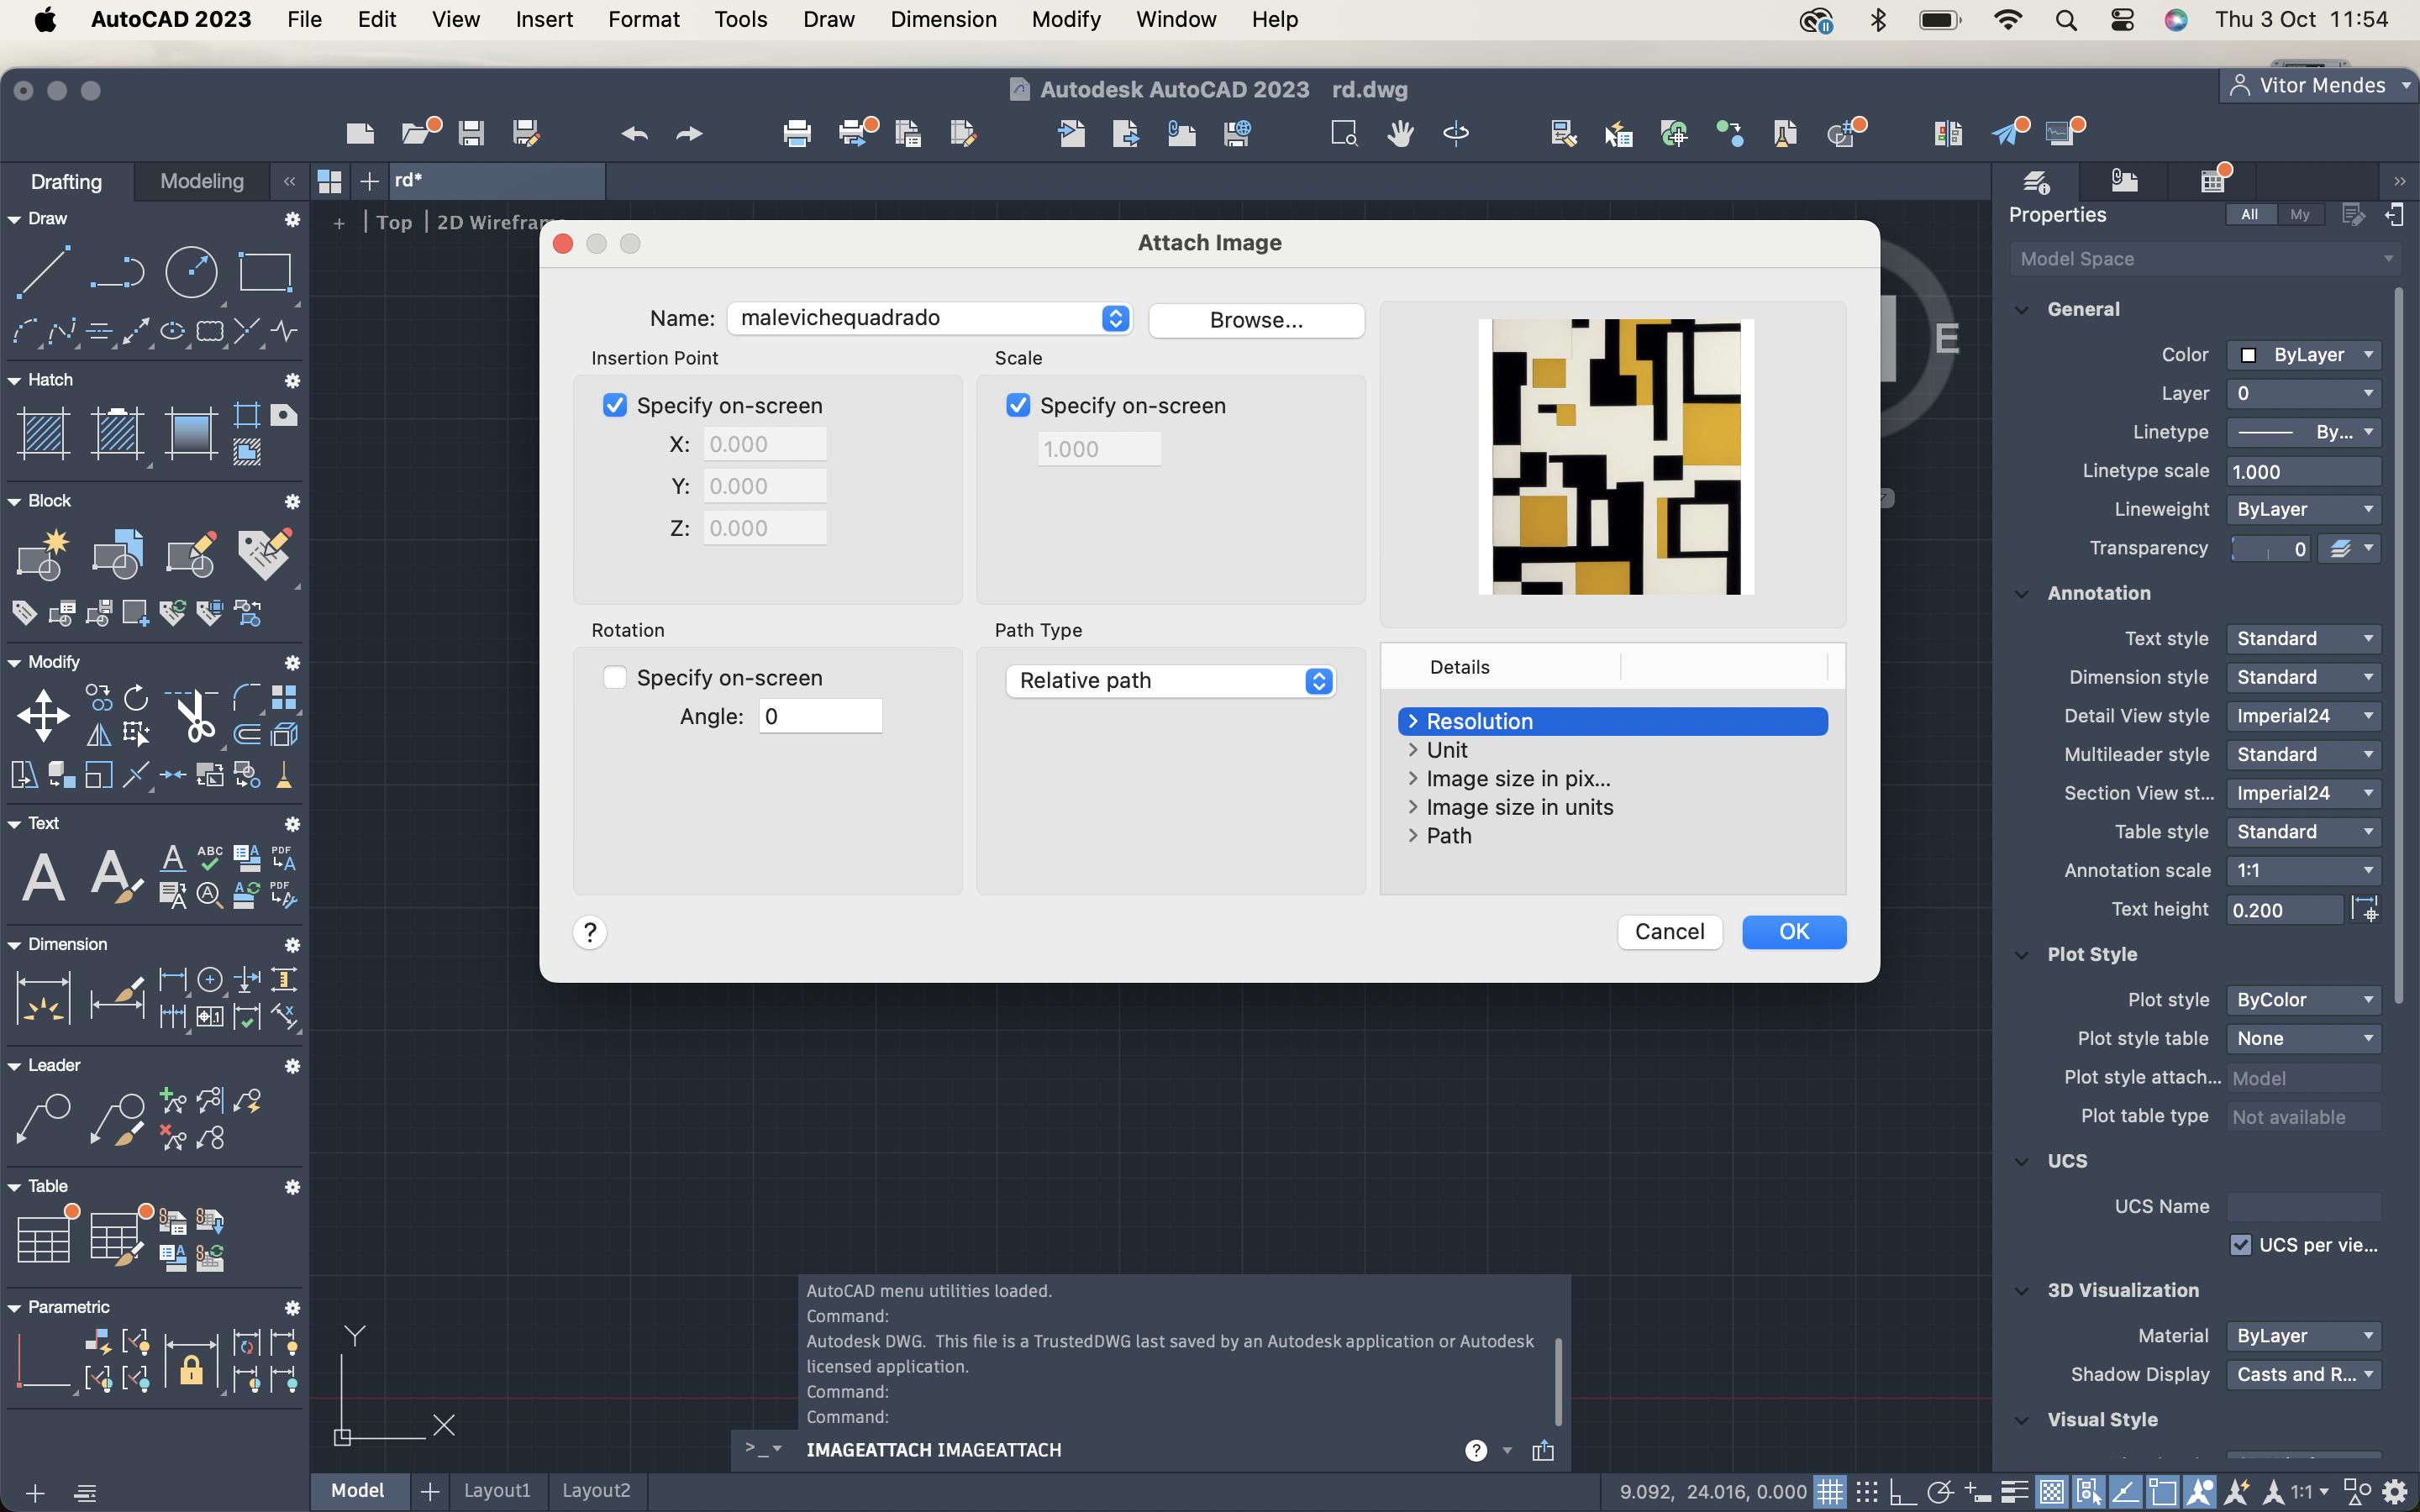Screen dimensions: 2420x1512
Task: Open the Dimension menu
Action: pyautogui.click(x=943, y=19)
